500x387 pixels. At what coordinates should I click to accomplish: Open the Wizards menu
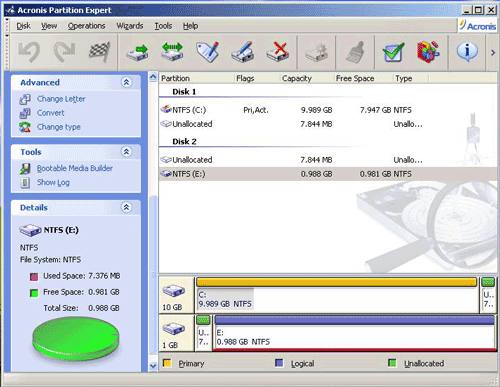(130, 26)
